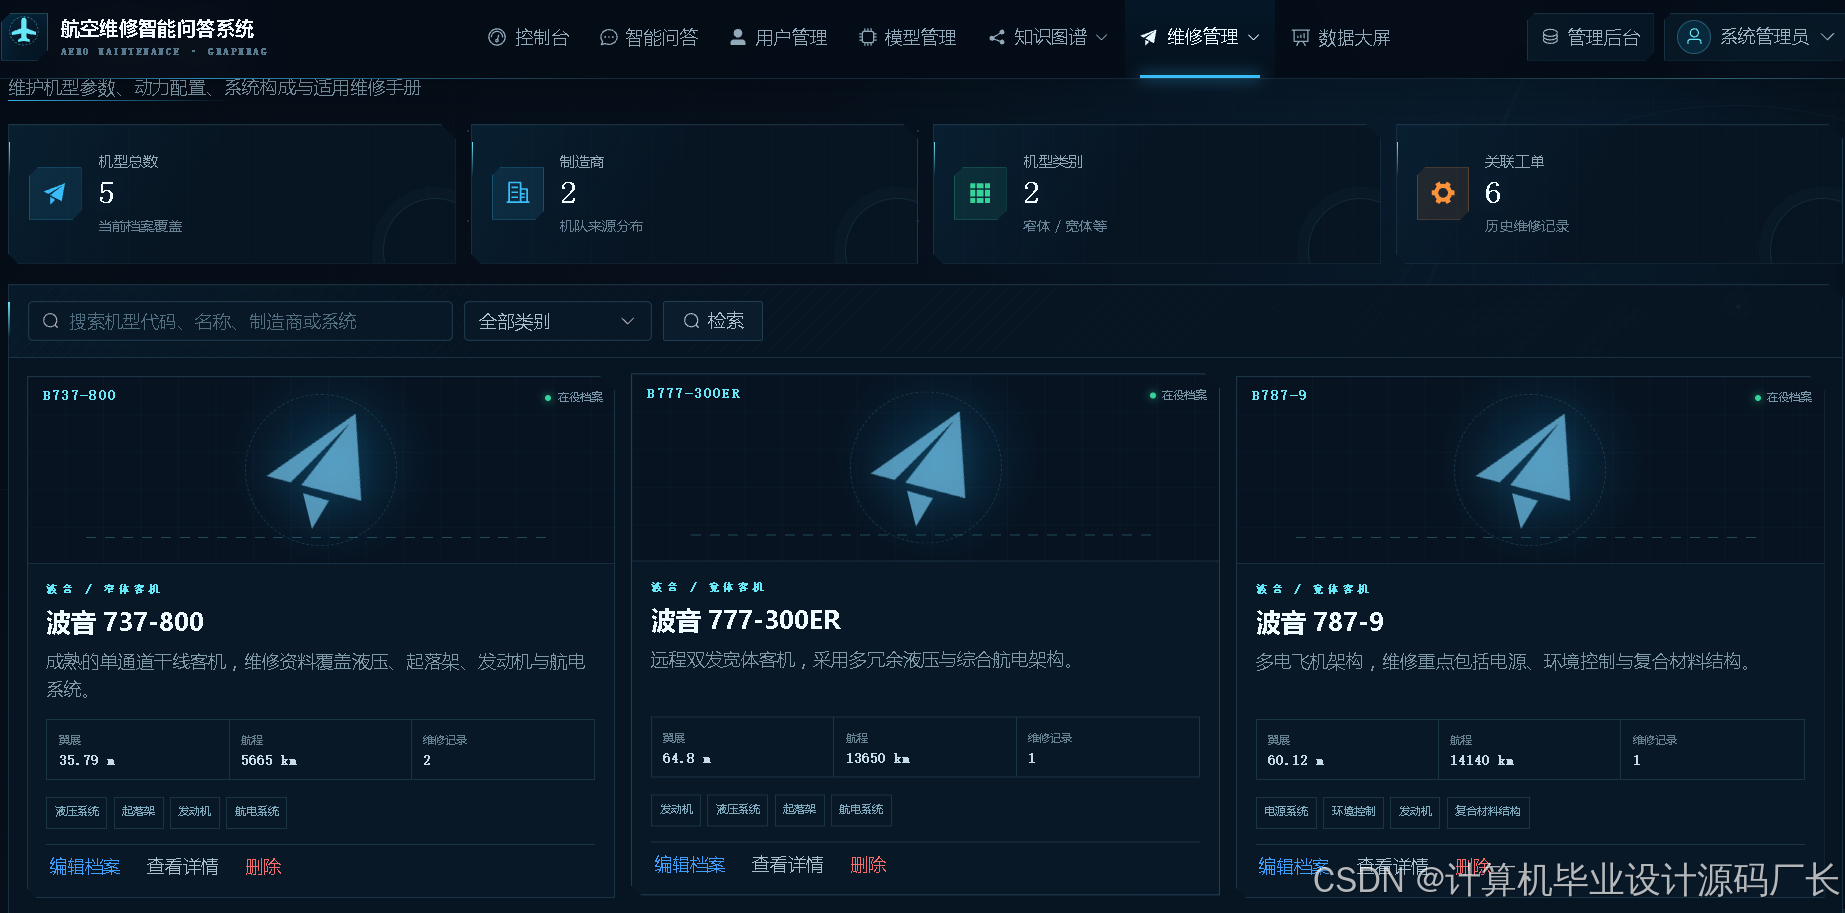
Task: Expand the 知识图谱 menu chevron
Action: (x=1102, y=37)
